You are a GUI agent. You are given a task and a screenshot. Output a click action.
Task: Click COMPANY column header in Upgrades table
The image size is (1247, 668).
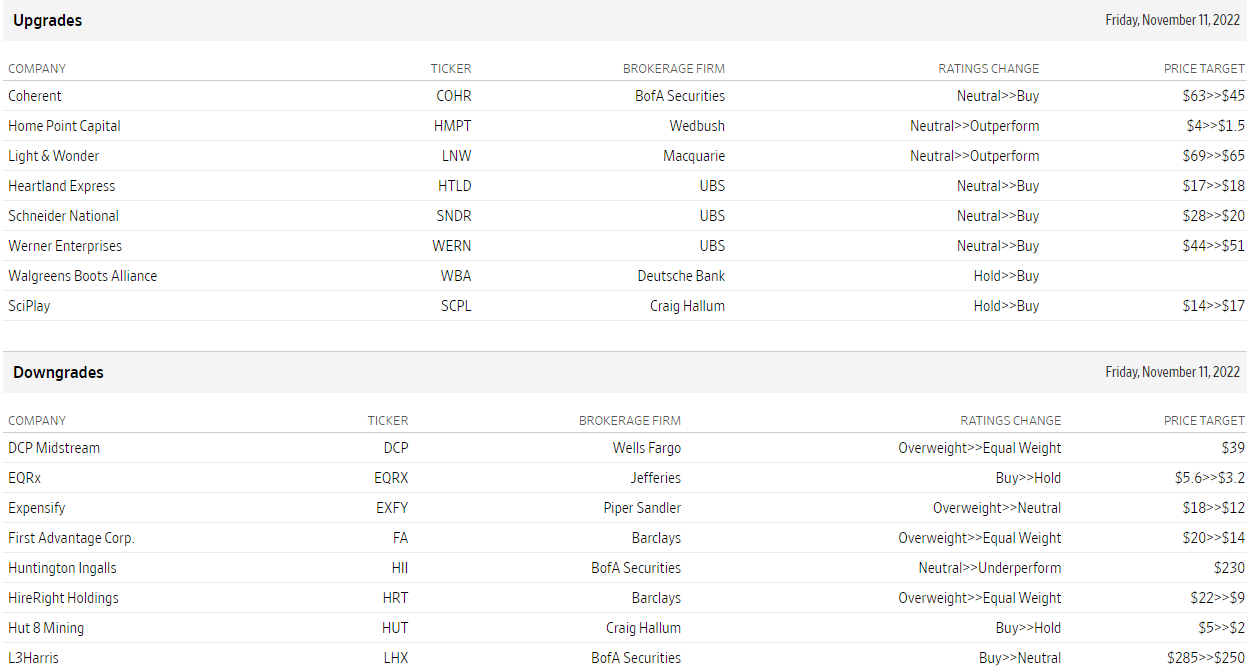click(37, 69)
